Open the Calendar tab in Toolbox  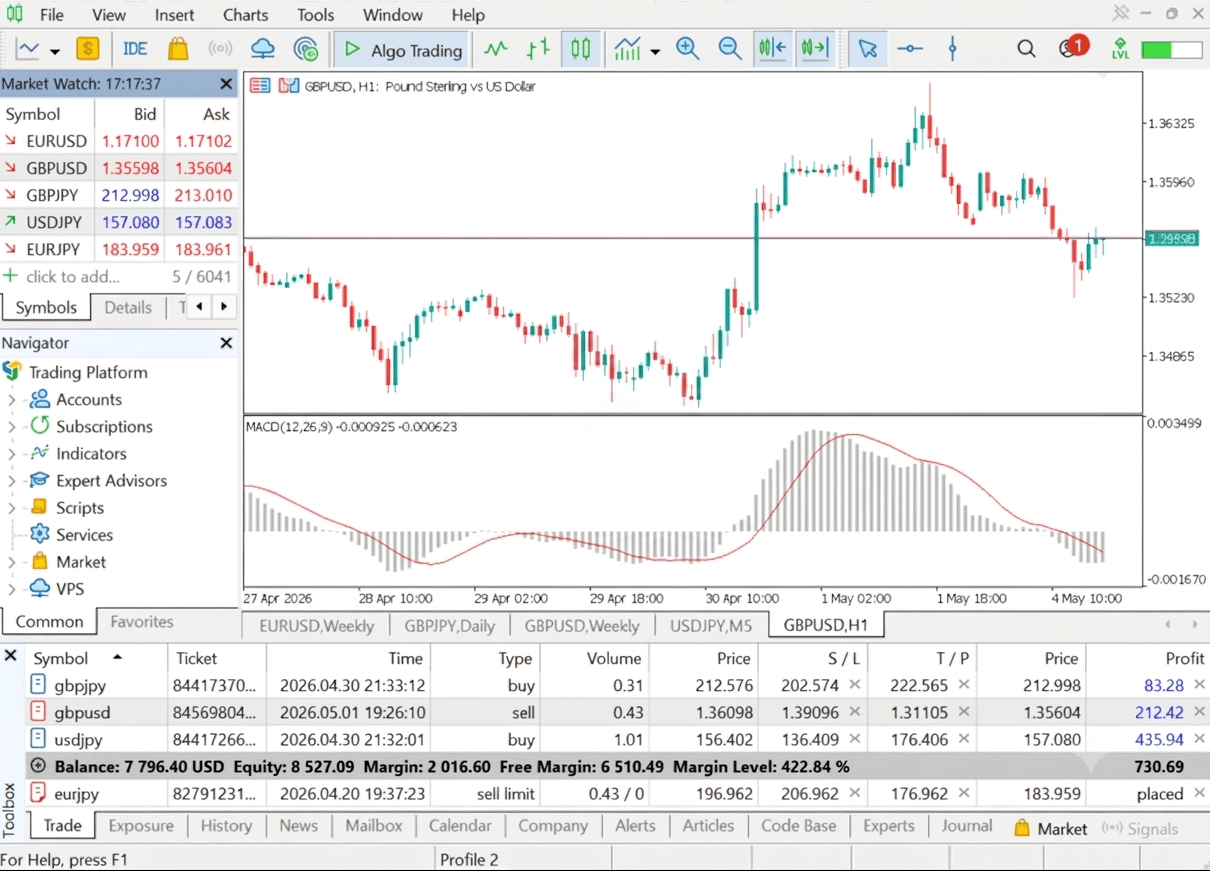460,826
